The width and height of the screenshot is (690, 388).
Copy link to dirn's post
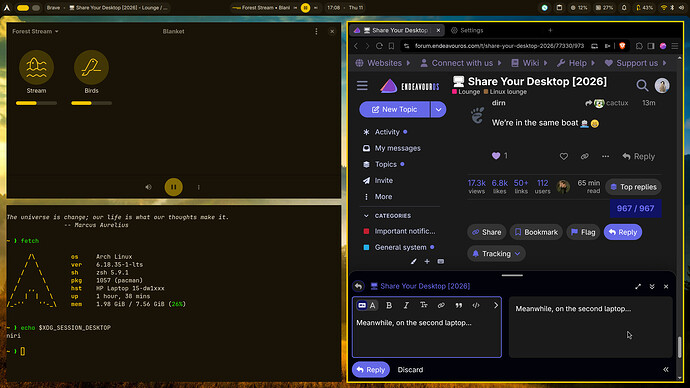point(584,156)
